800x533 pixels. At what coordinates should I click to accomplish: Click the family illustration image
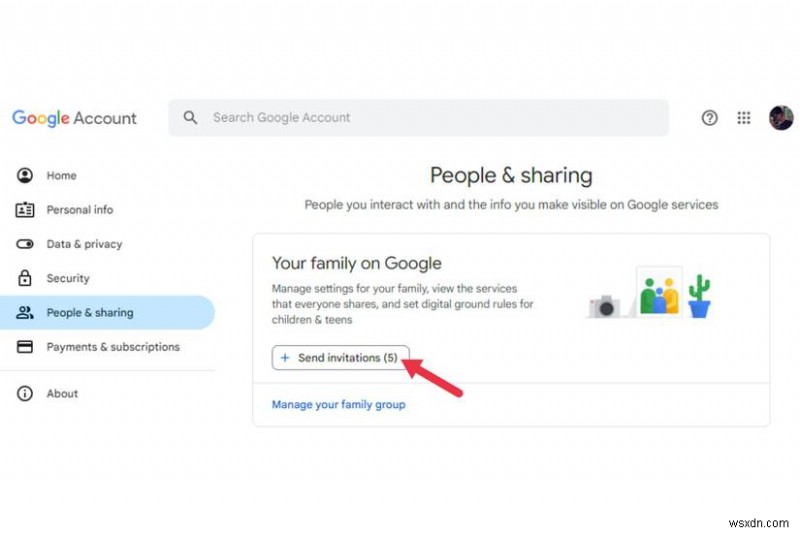[649, 292]
